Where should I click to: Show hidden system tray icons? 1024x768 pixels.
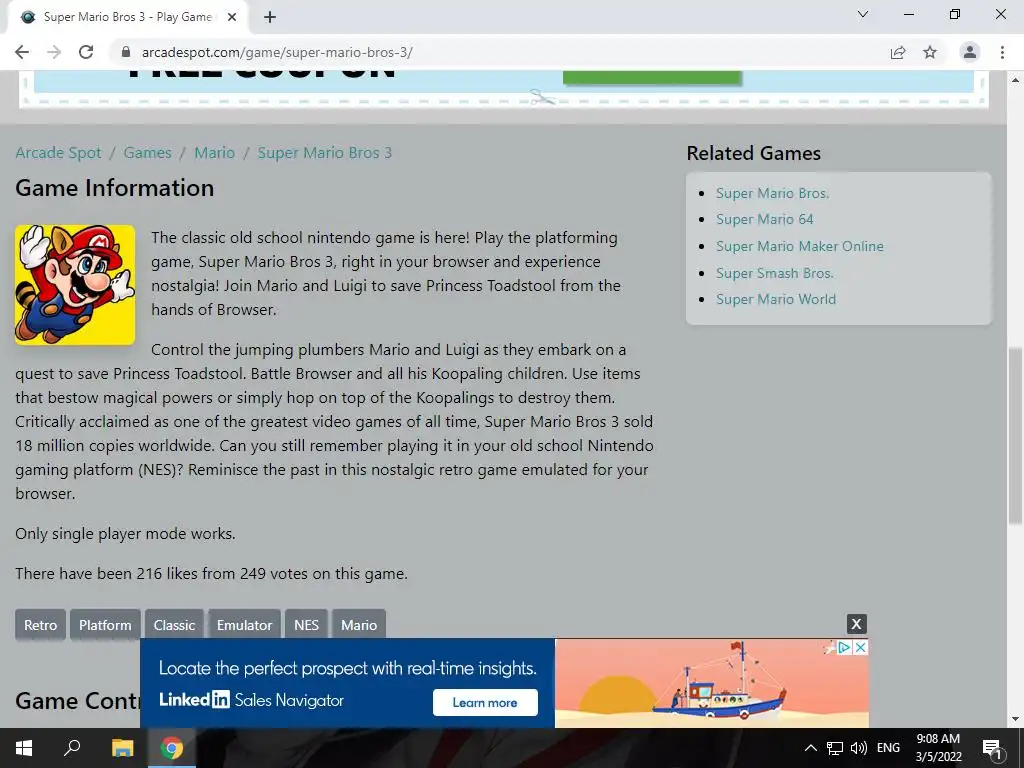[810, 748]
